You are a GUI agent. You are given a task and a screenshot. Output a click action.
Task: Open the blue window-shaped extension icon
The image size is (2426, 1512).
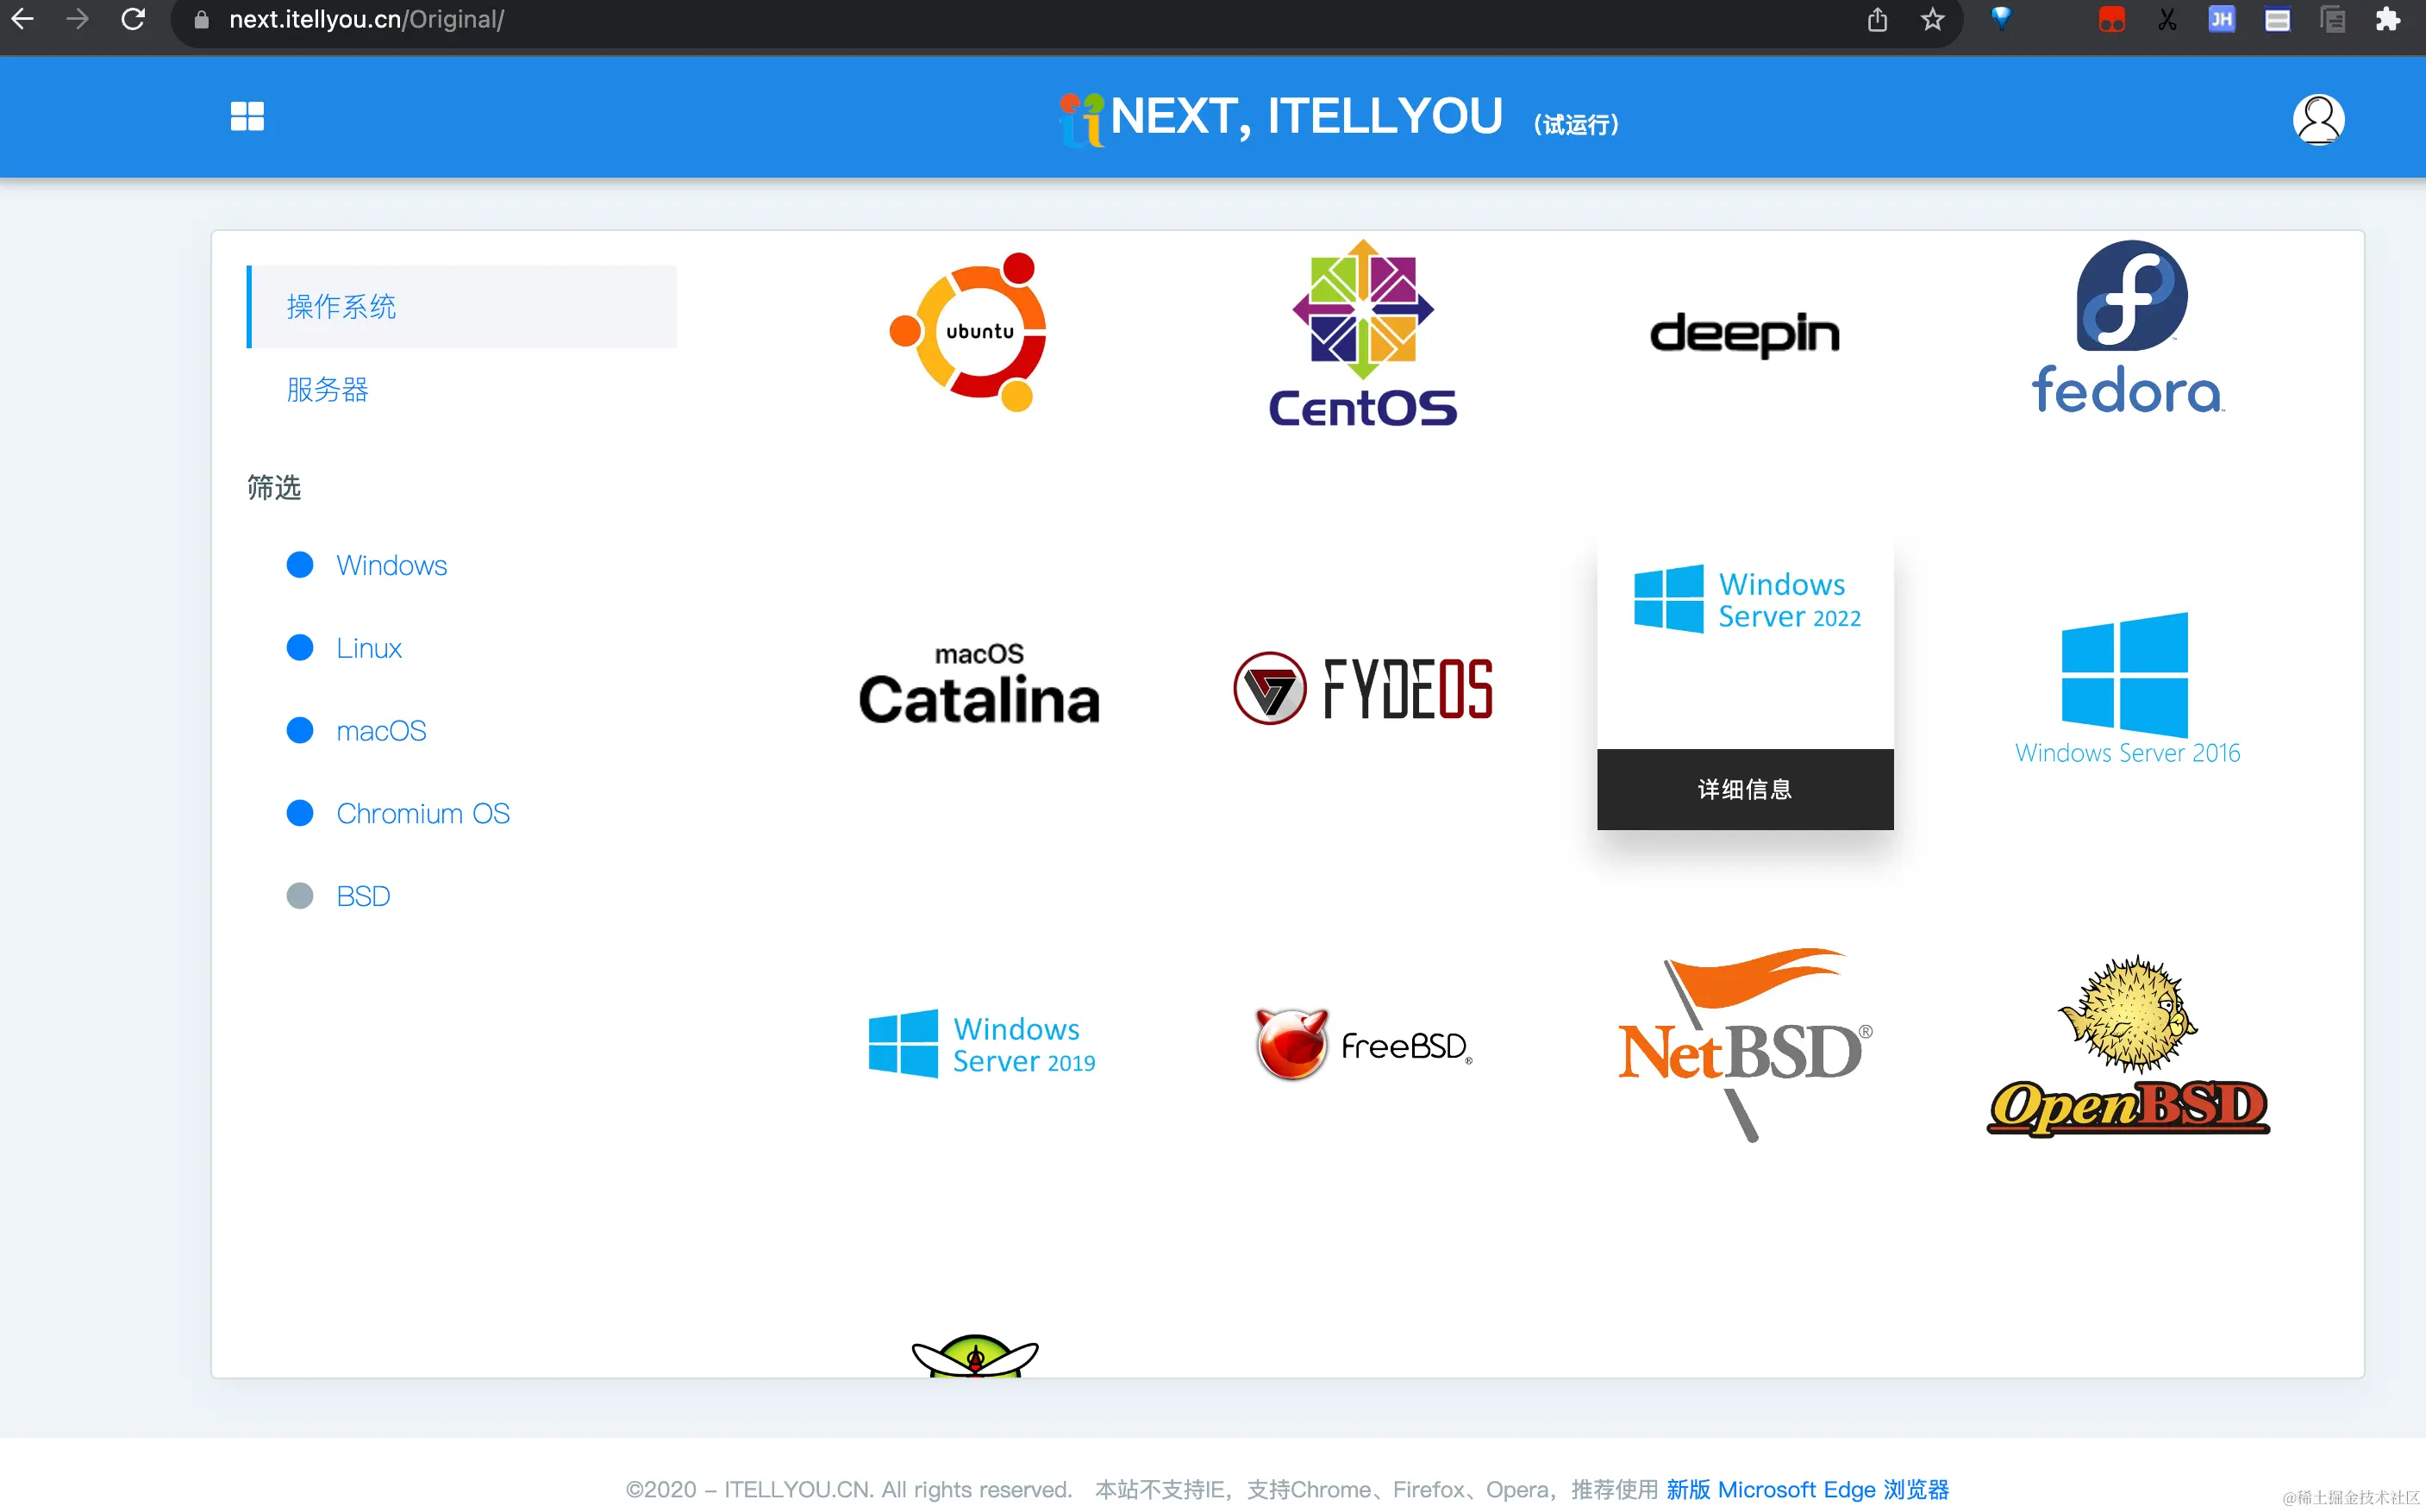(x=2277, y=19)
